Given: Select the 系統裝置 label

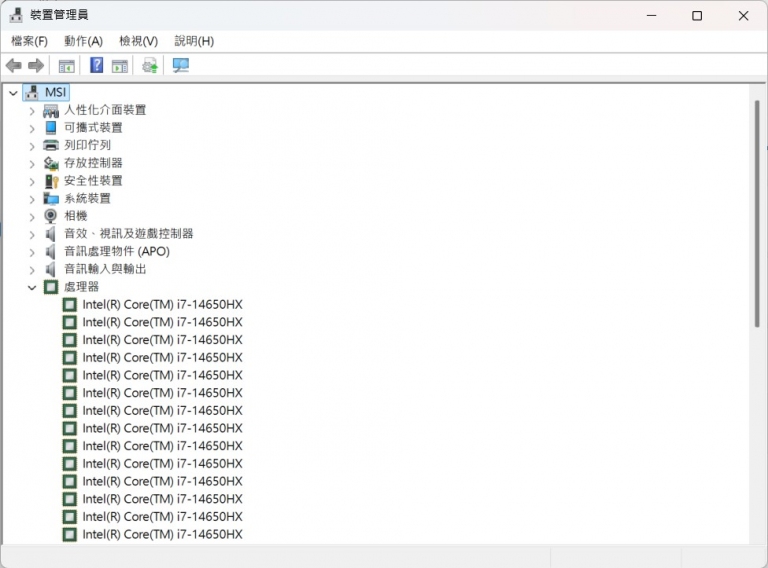Looking at the screenshot, I should click(x=87, y=198).
